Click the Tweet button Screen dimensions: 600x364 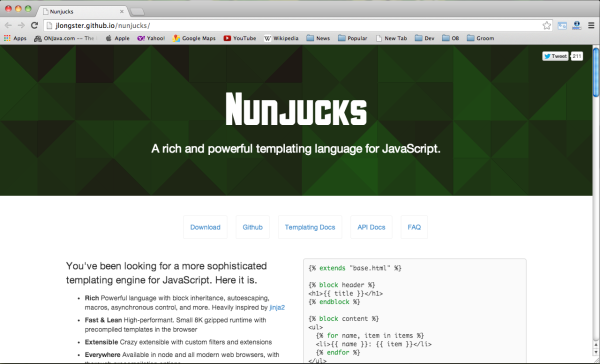(555, 56)
